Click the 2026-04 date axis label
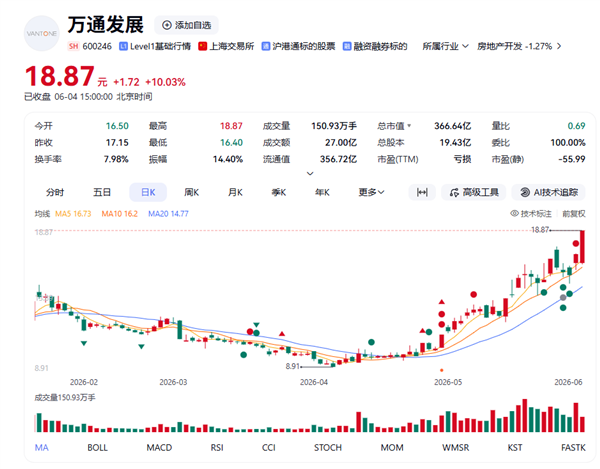Screen dimensions: 600x469 pos(314,382)
